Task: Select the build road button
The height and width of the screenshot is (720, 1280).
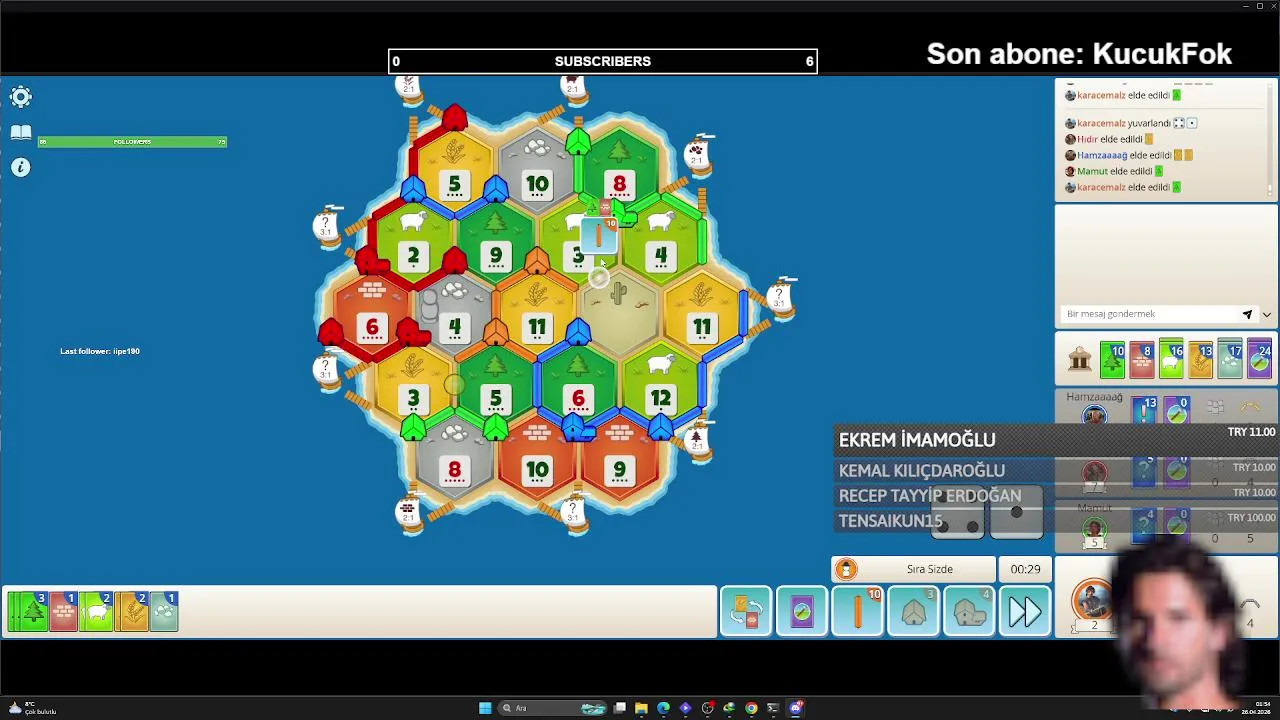Action: (858, 611)
